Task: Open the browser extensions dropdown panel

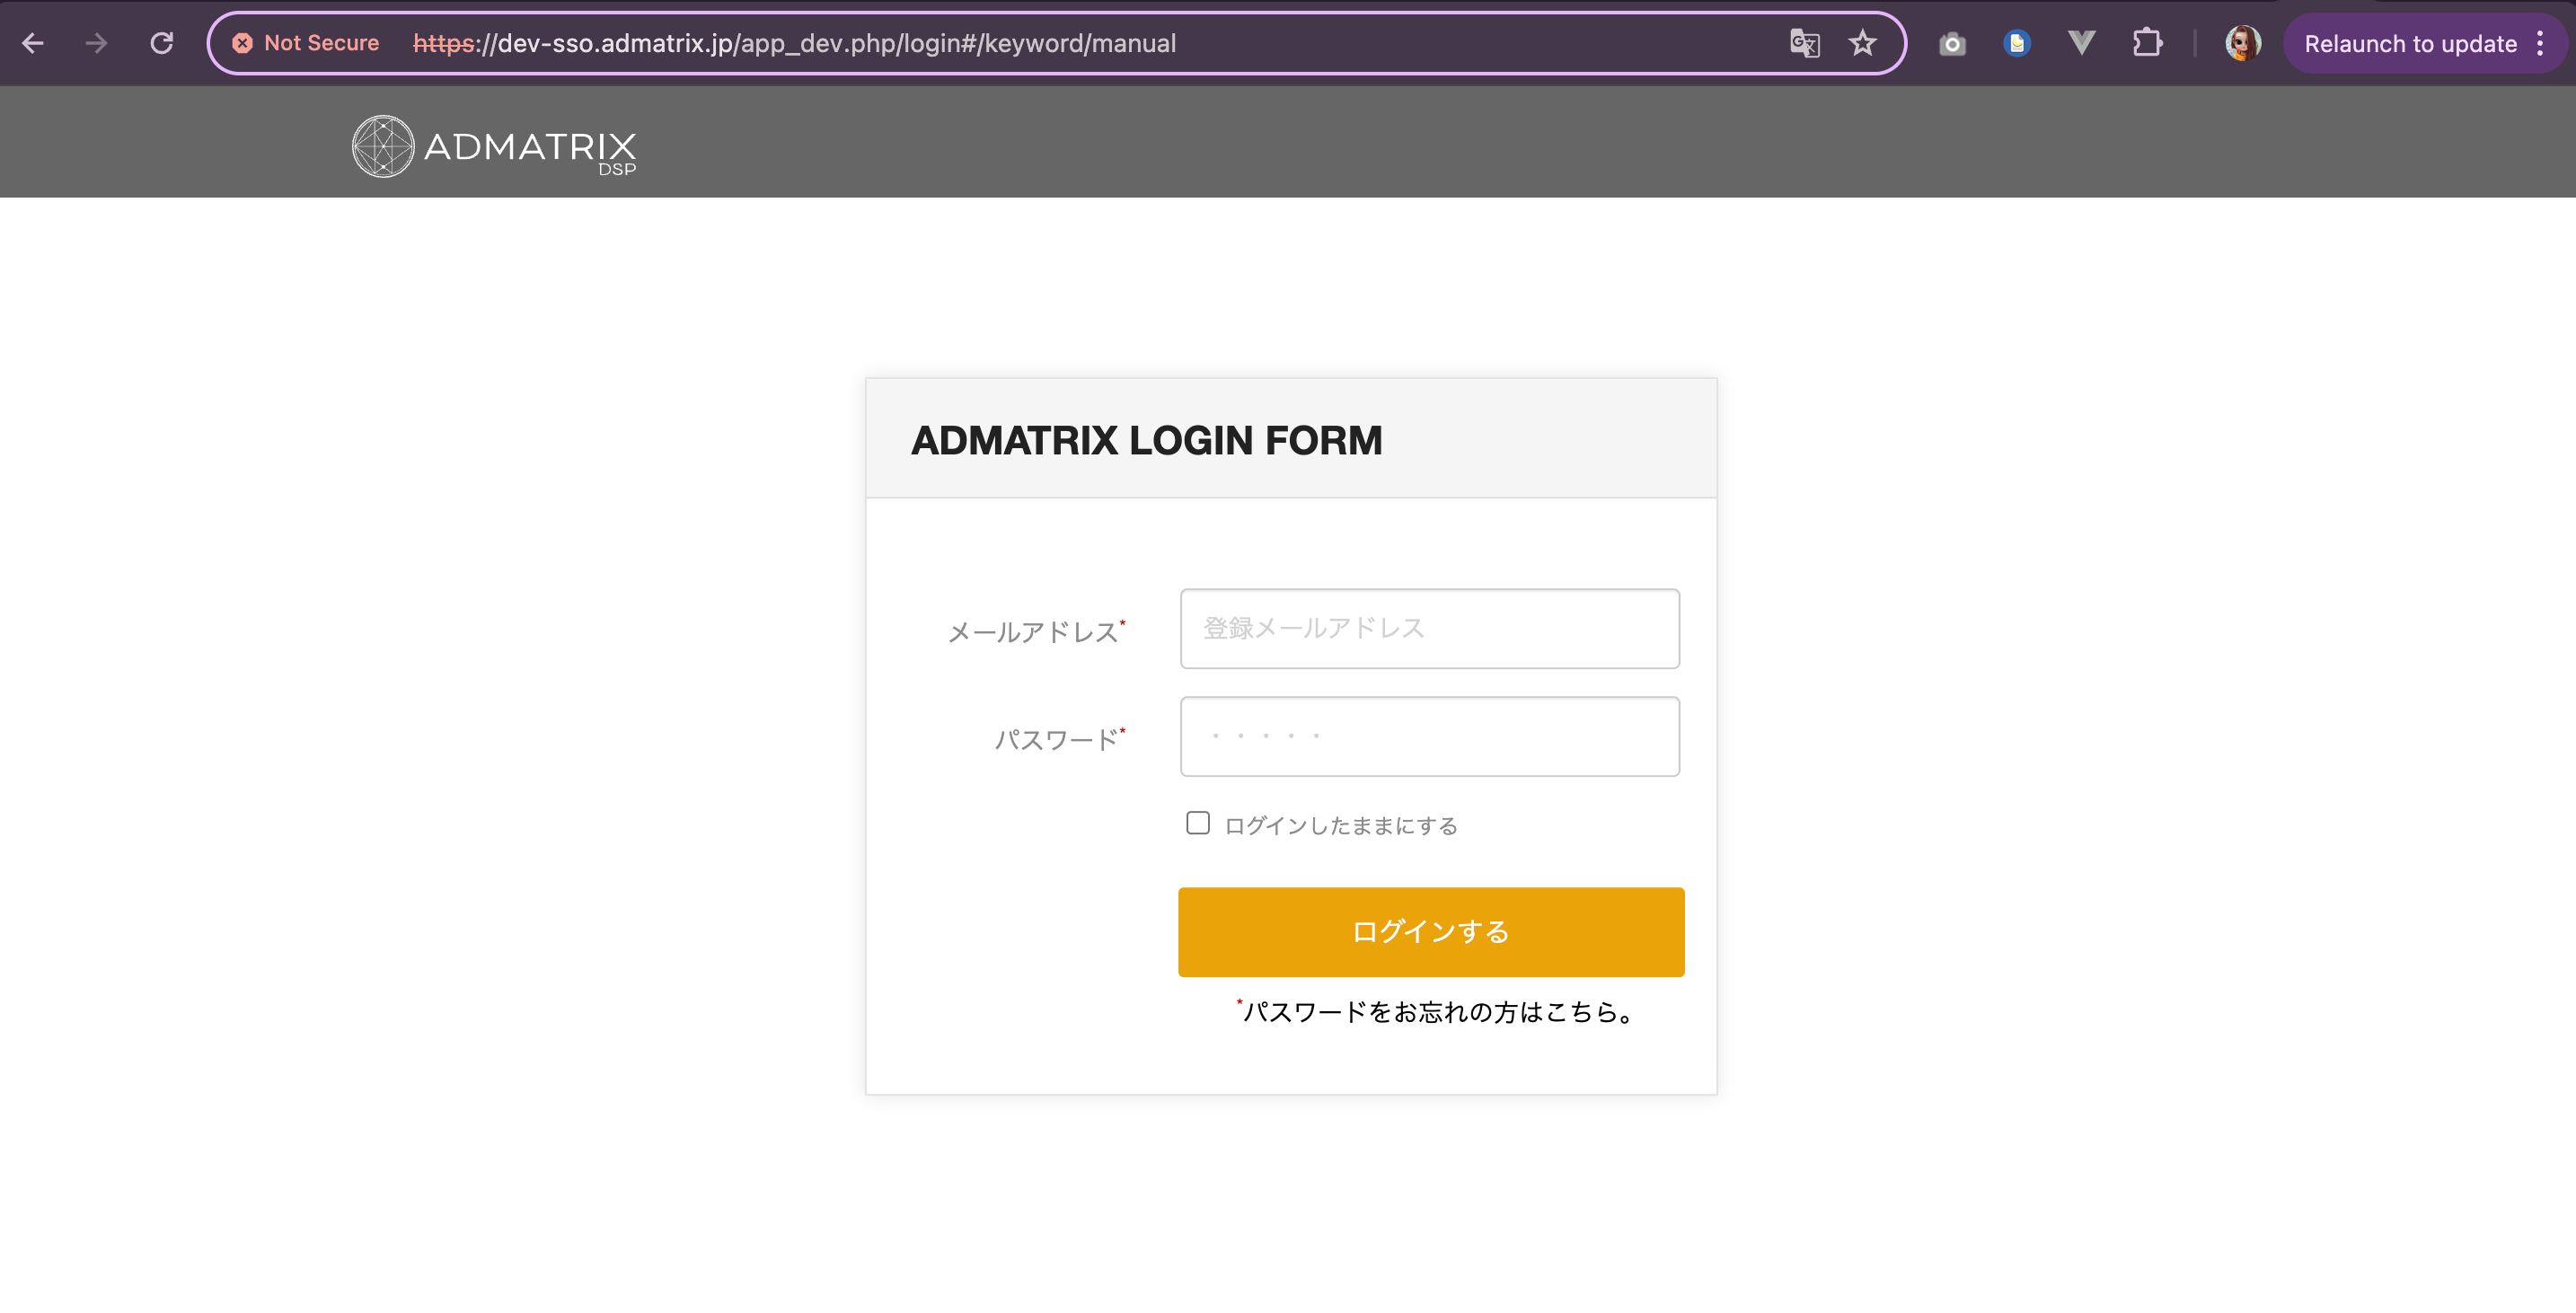Action: click(x=2148, y=42)
